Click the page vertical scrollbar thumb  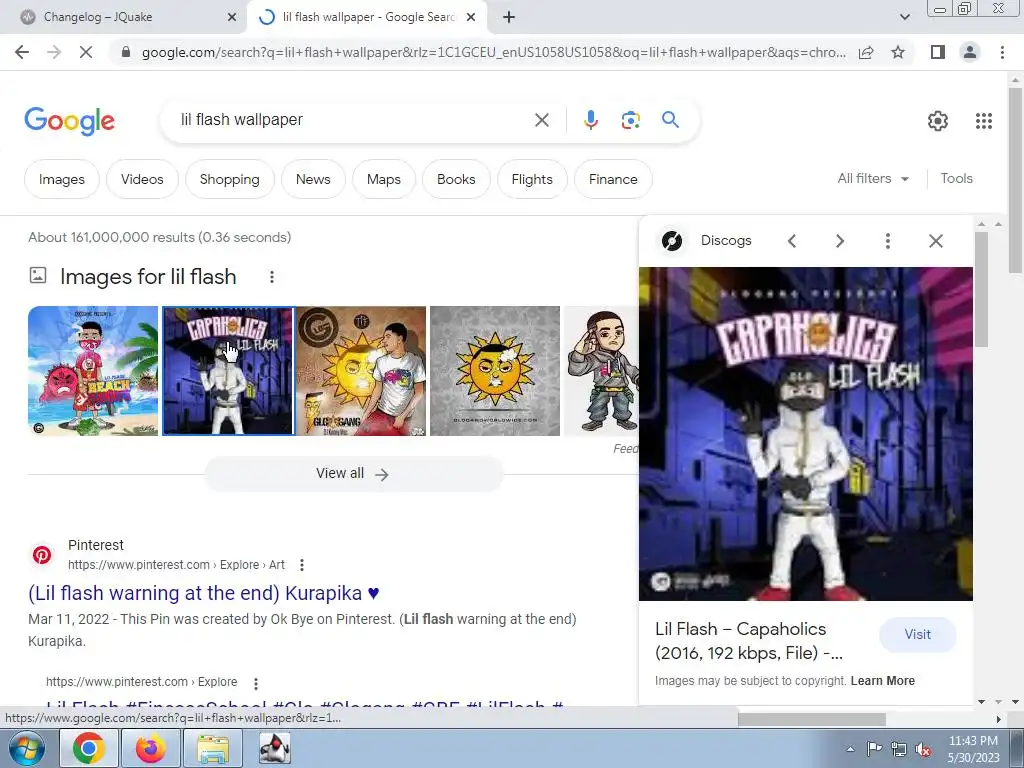1015,181
